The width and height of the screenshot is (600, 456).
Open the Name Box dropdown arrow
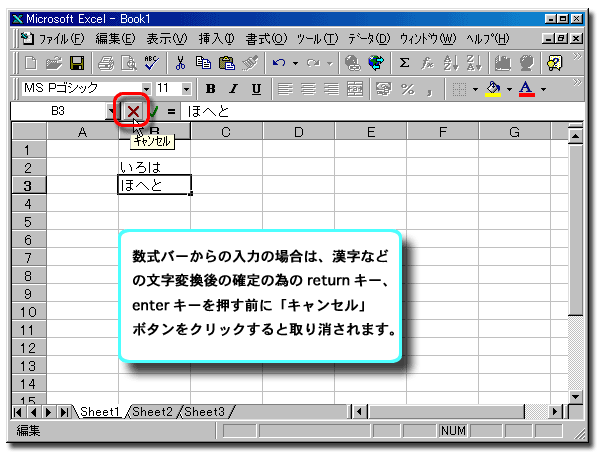(x=111, y=111)
